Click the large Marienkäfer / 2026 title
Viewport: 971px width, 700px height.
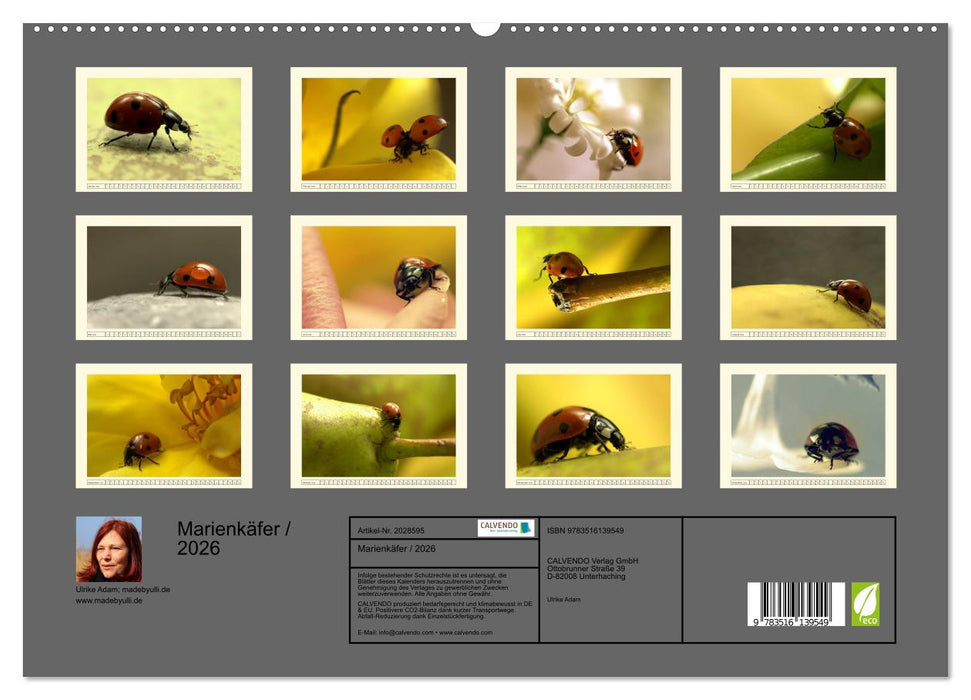coord(234,538)
